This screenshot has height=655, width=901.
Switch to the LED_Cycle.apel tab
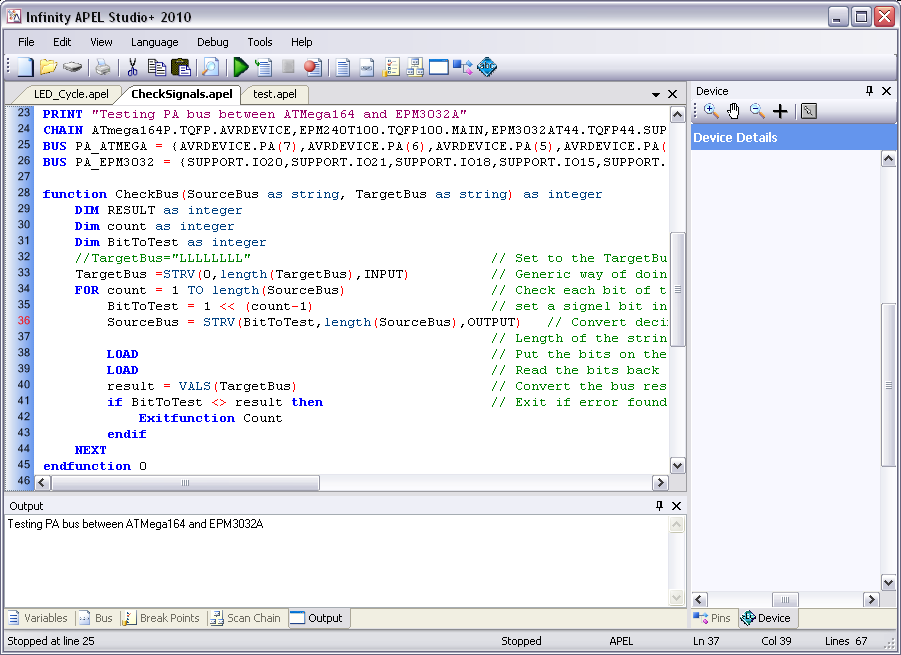70,94
